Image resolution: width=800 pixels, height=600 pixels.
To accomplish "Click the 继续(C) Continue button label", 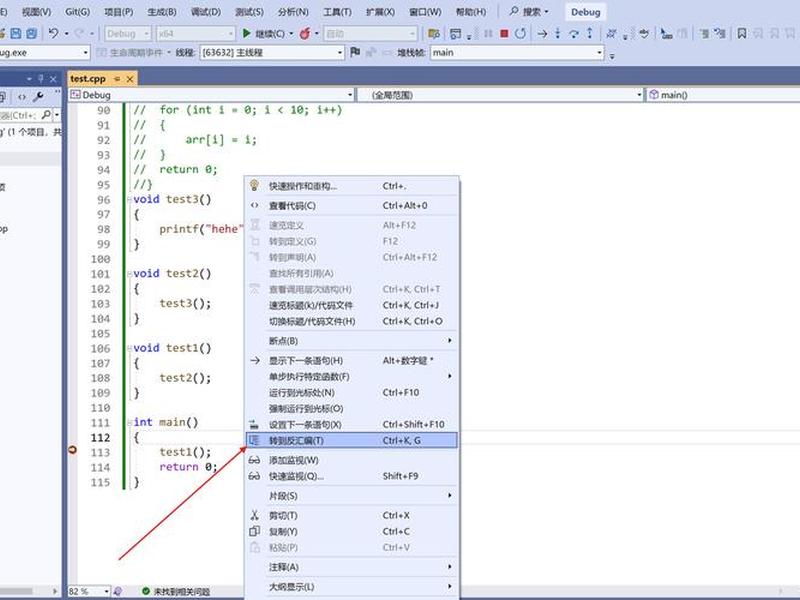I will tap(270, 34).
